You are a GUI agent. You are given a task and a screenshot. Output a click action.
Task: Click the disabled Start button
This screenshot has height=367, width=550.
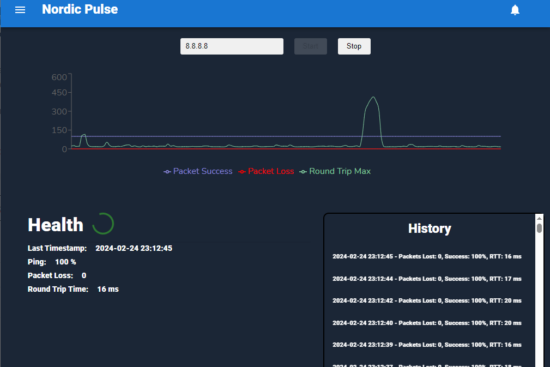click(x=310, y=46)
